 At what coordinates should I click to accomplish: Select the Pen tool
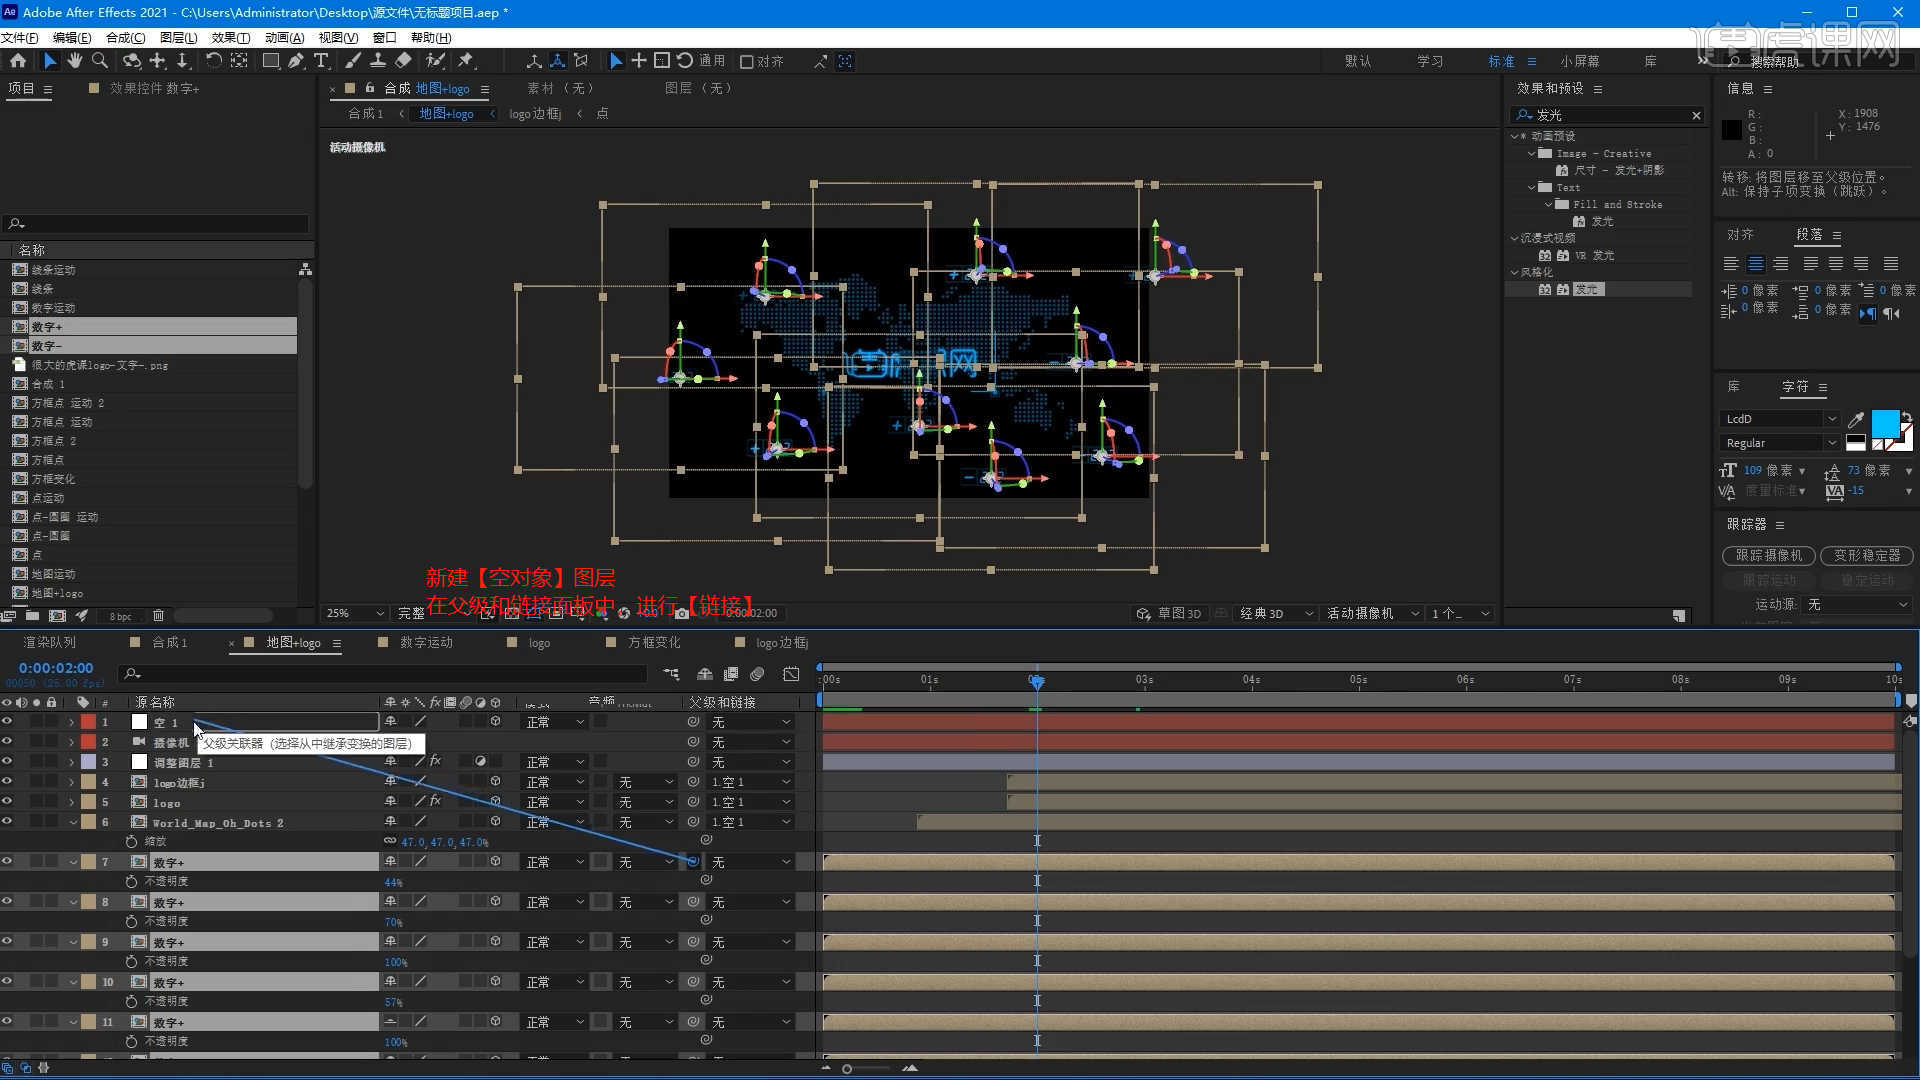296,61
